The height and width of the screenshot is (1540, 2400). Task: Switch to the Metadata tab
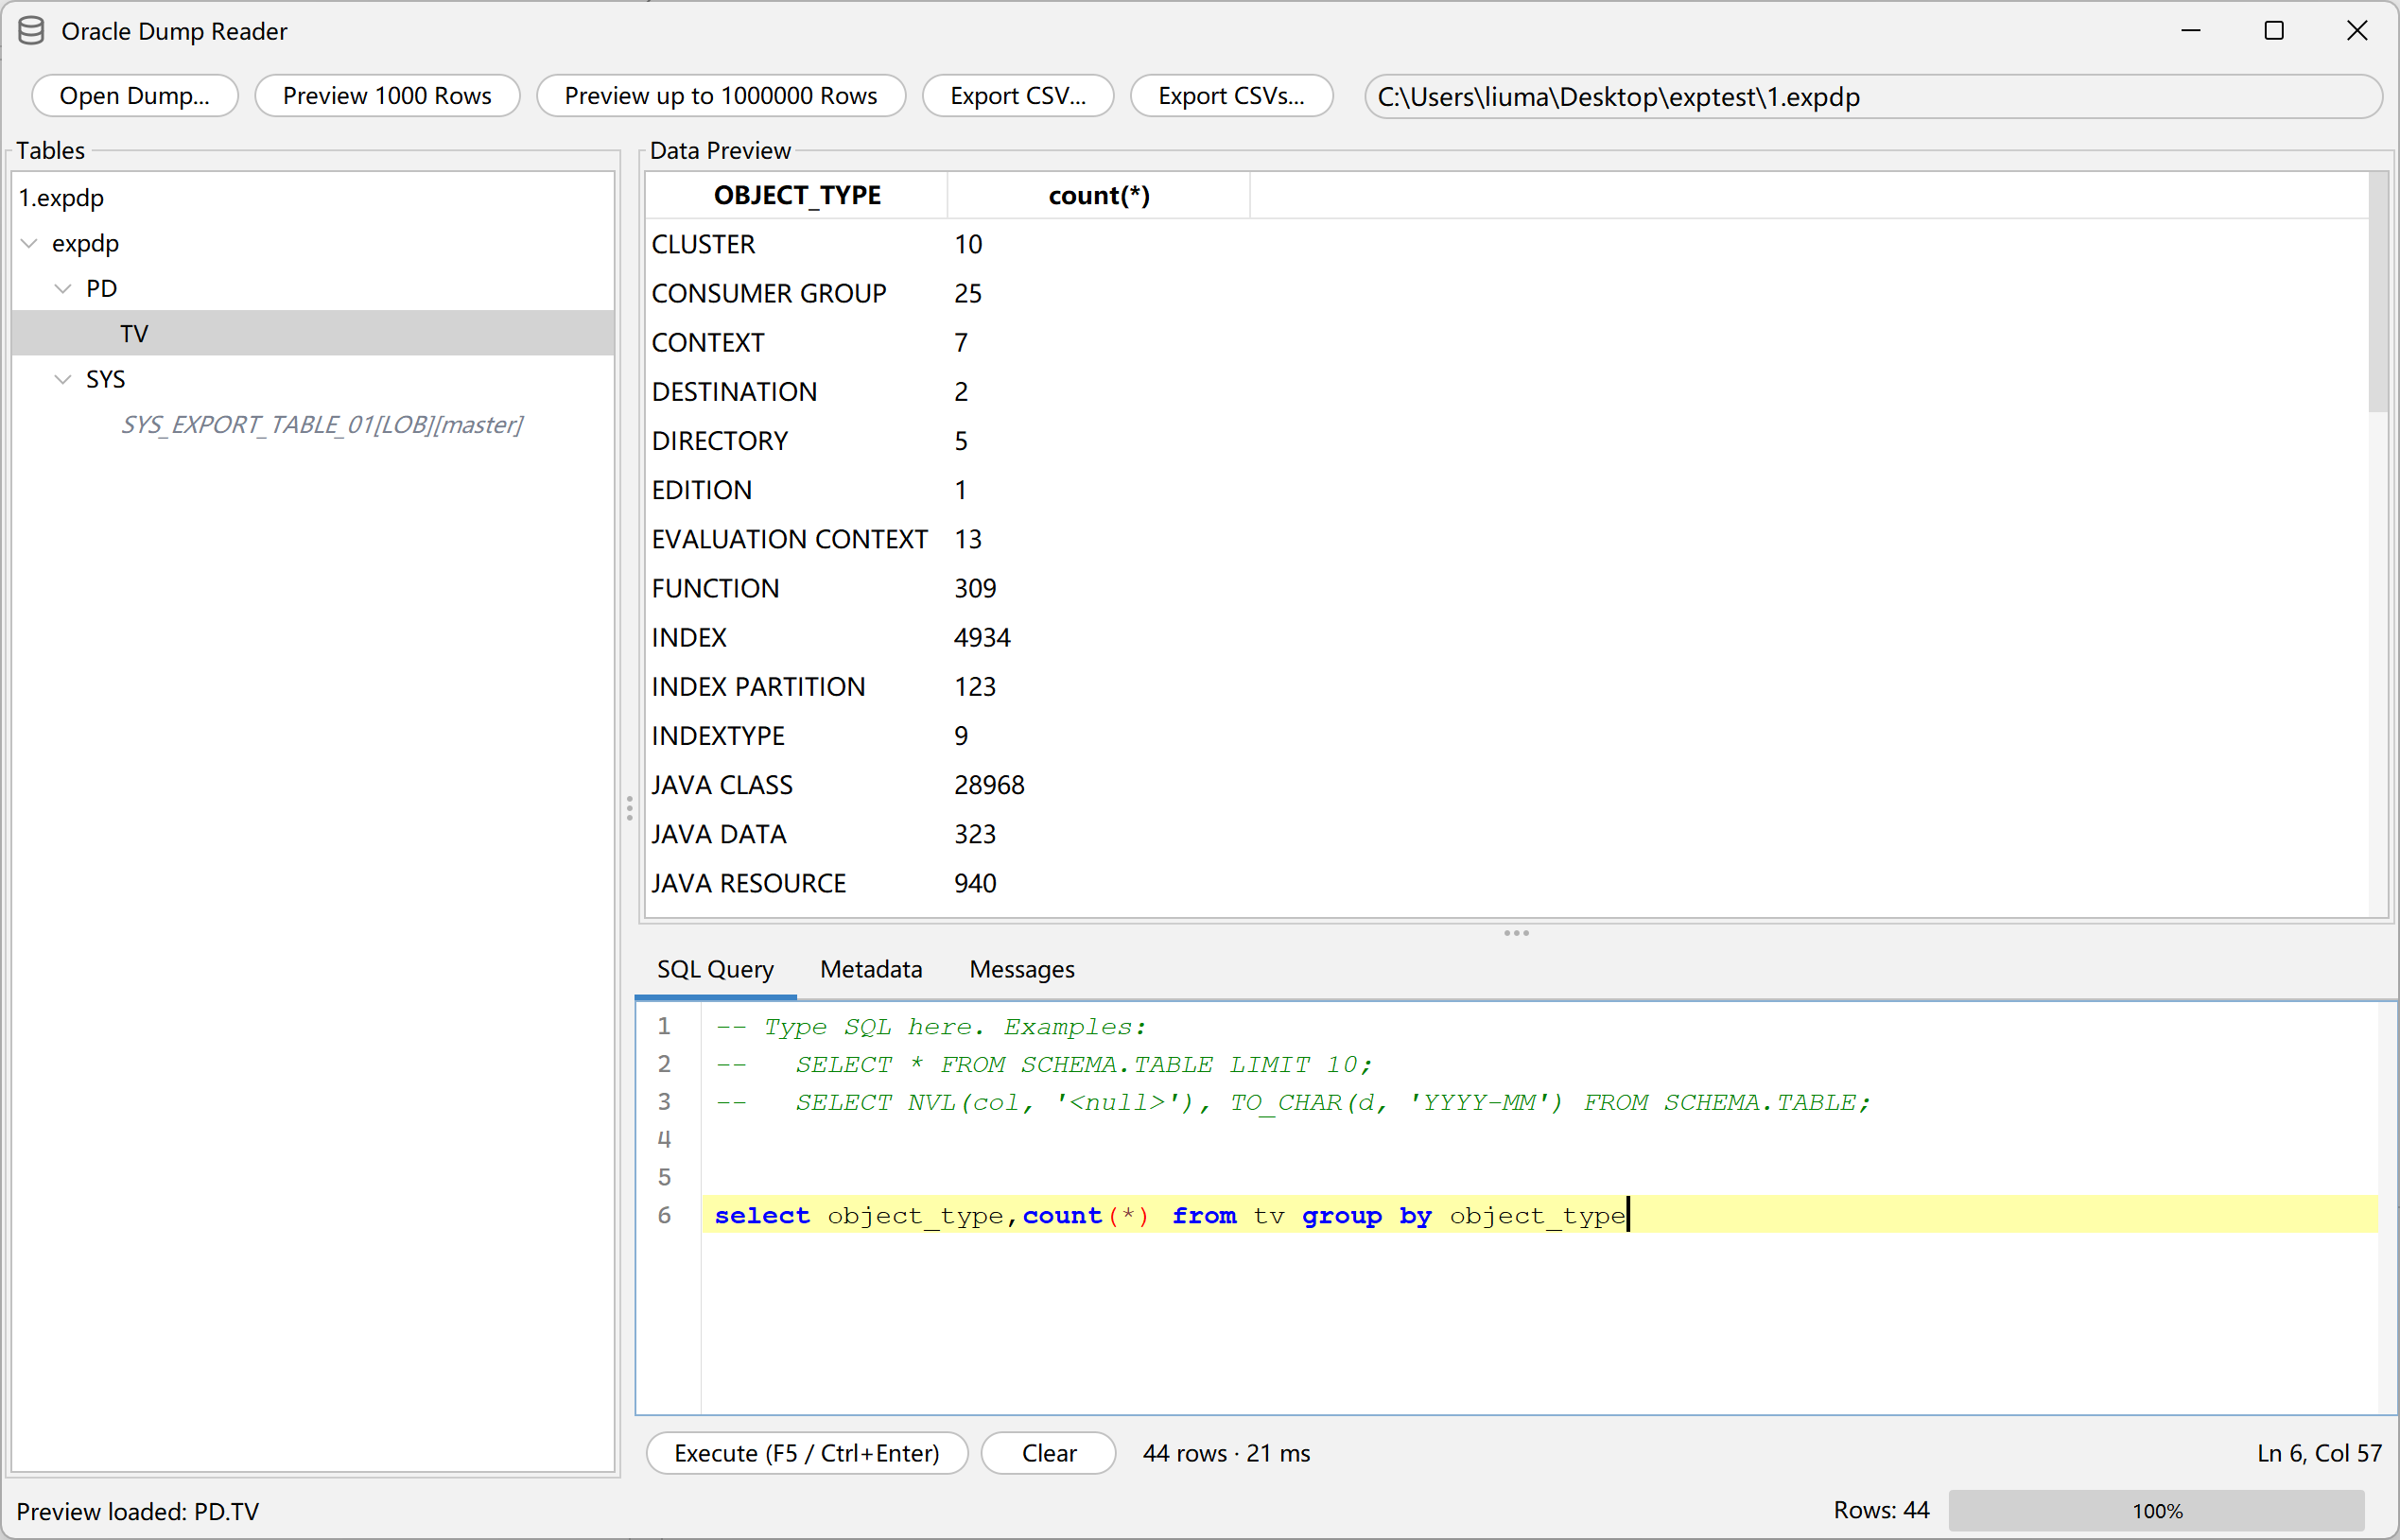coord(871,969)
